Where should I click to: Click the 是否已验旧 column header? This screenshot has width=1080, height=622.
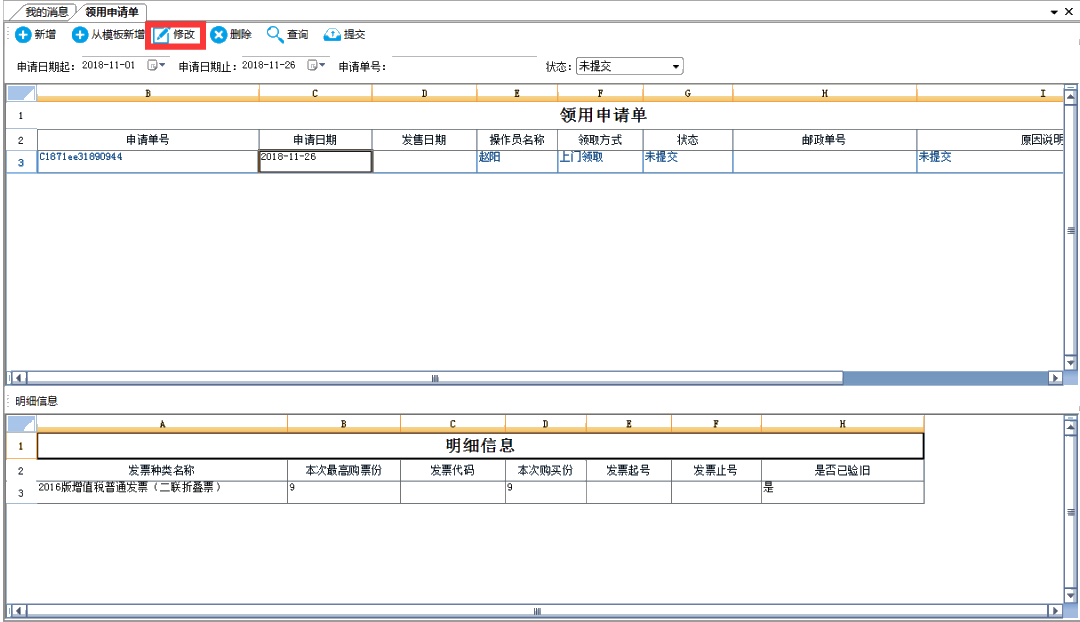pyautogui.click(x=842, y=470)
